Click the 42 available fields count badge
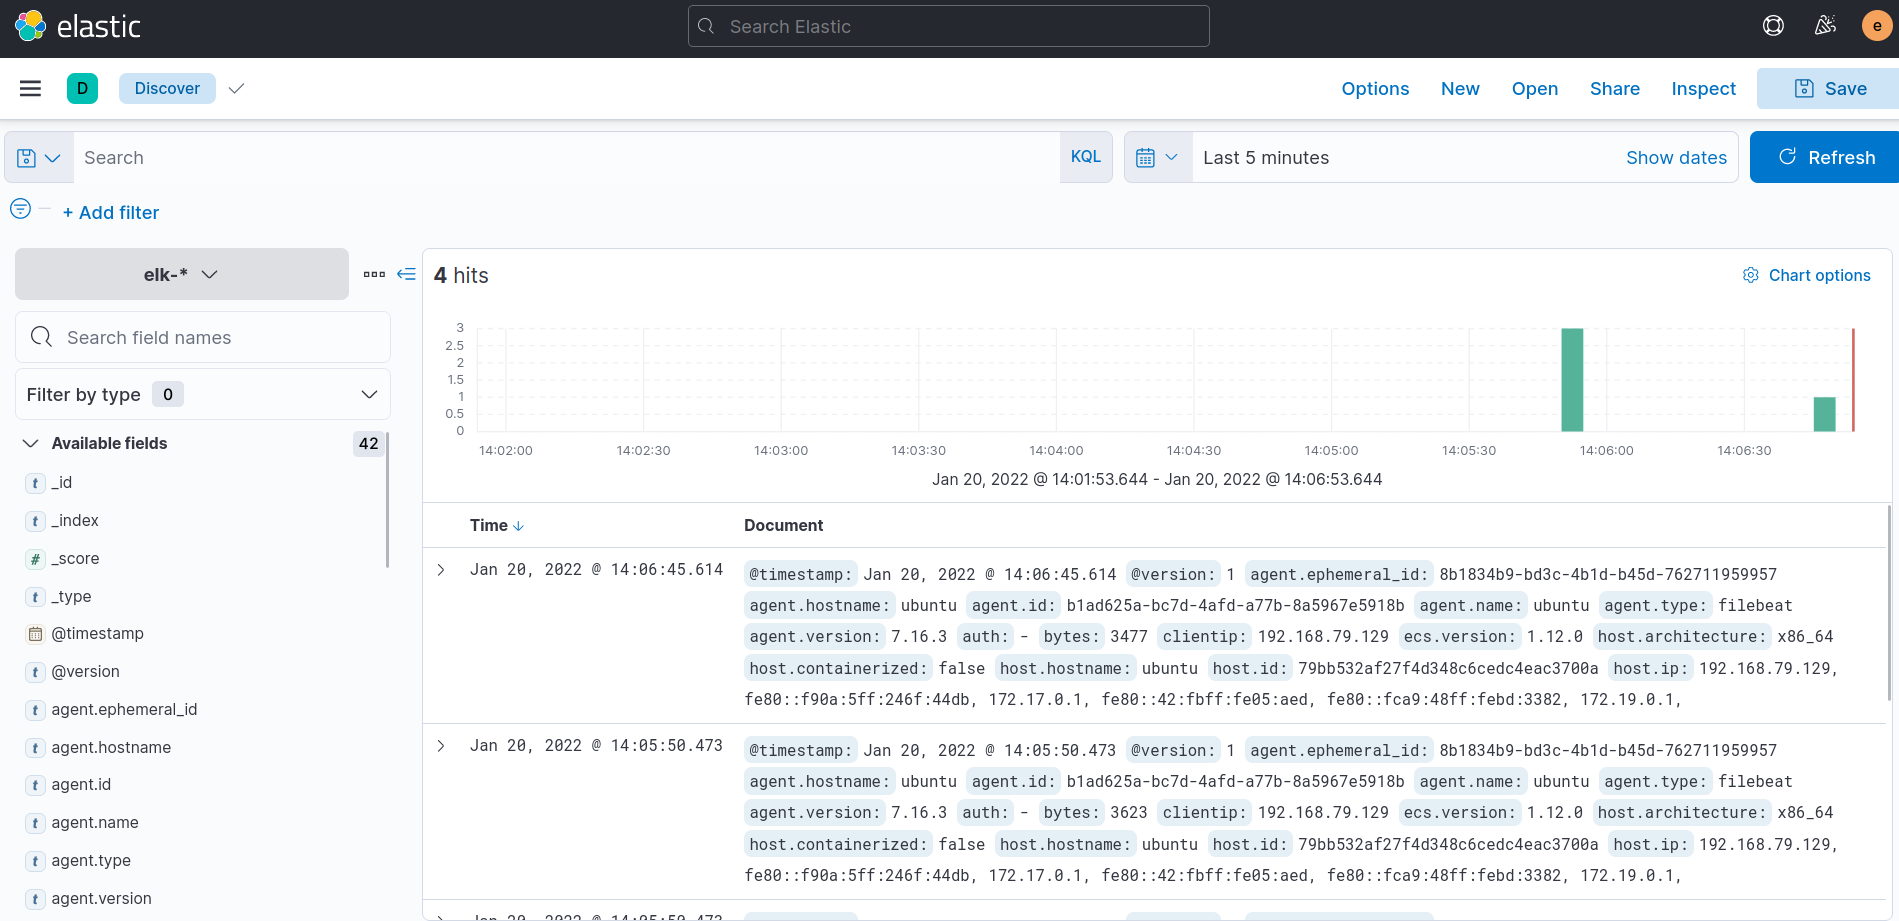The height and width of the screenshot is (921, 1899). [368, 444]
